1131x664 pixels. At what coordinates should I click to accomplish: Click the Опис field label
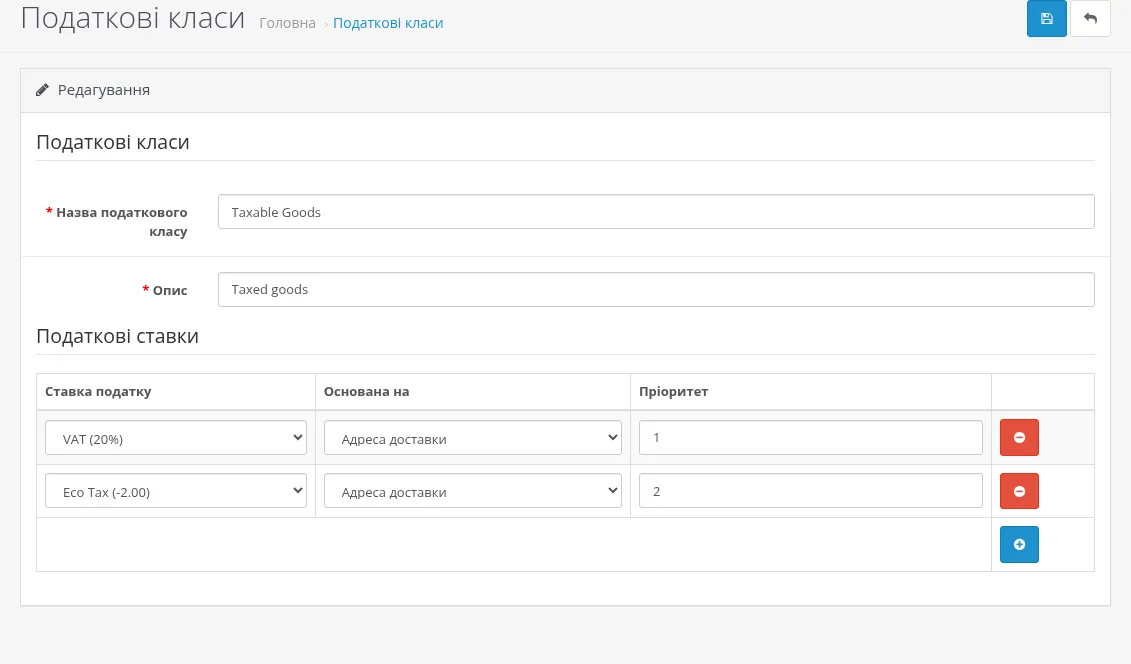pos(165,291)
